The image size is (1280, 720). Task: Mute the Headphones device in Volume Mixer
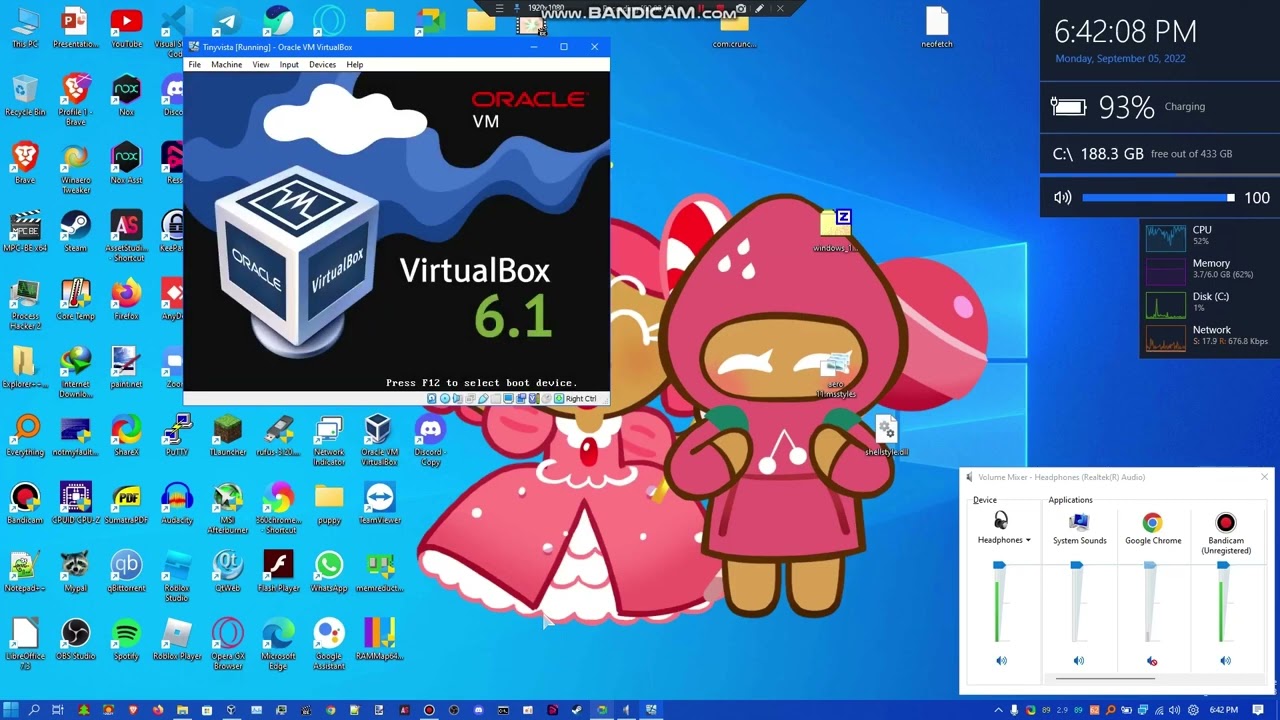tap(1001, 660)
